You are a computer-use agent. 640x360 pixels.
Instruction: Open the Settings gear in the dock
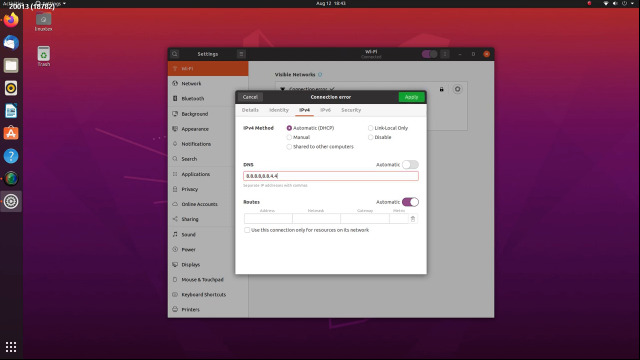pos(11,201)
